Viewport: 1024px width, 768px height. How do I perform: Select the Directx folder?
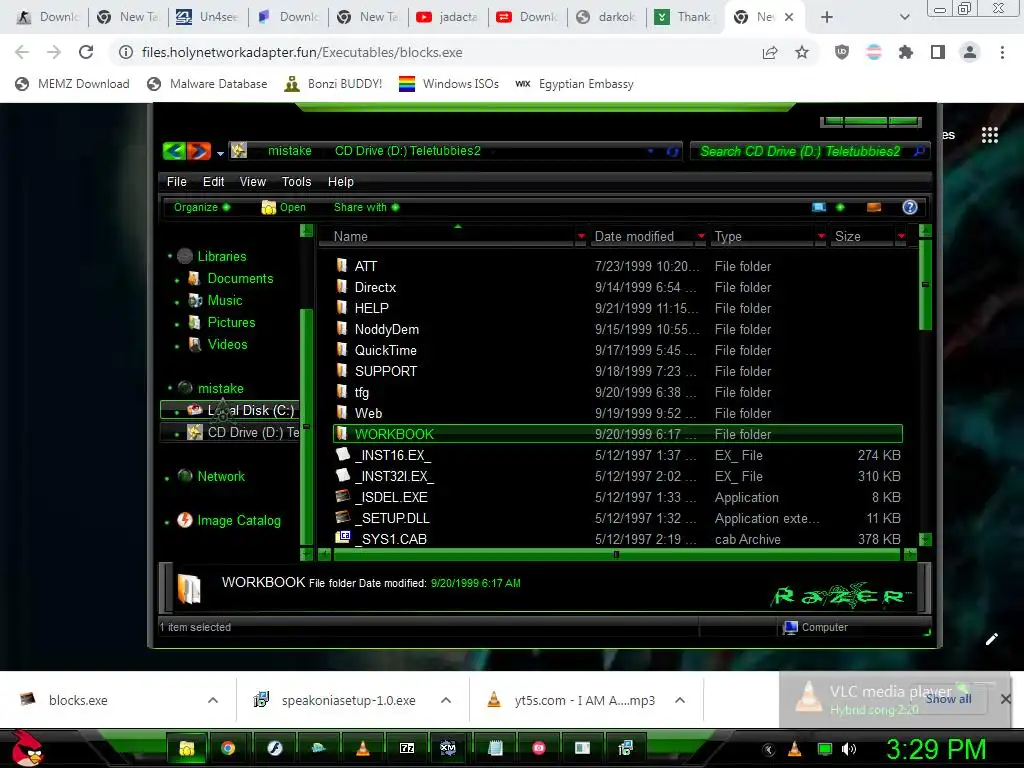[375, 287]
